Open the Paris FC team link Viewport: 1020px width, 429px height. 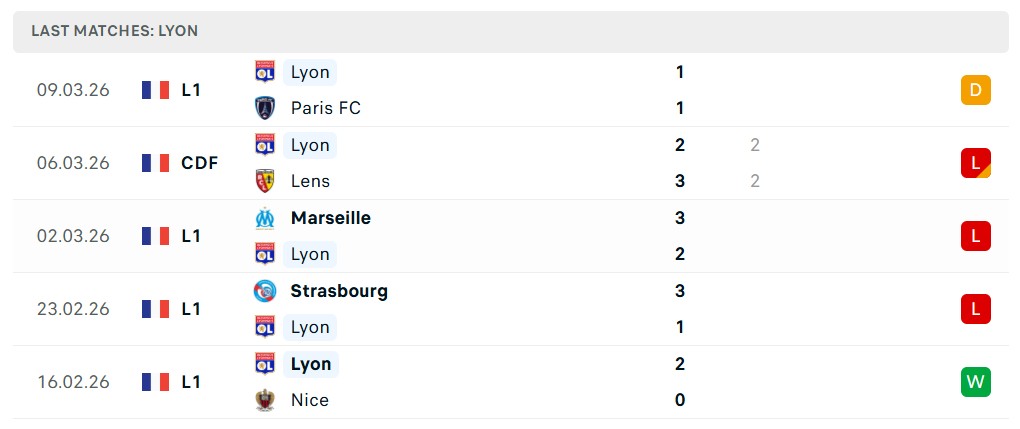(x=325, y=108)
